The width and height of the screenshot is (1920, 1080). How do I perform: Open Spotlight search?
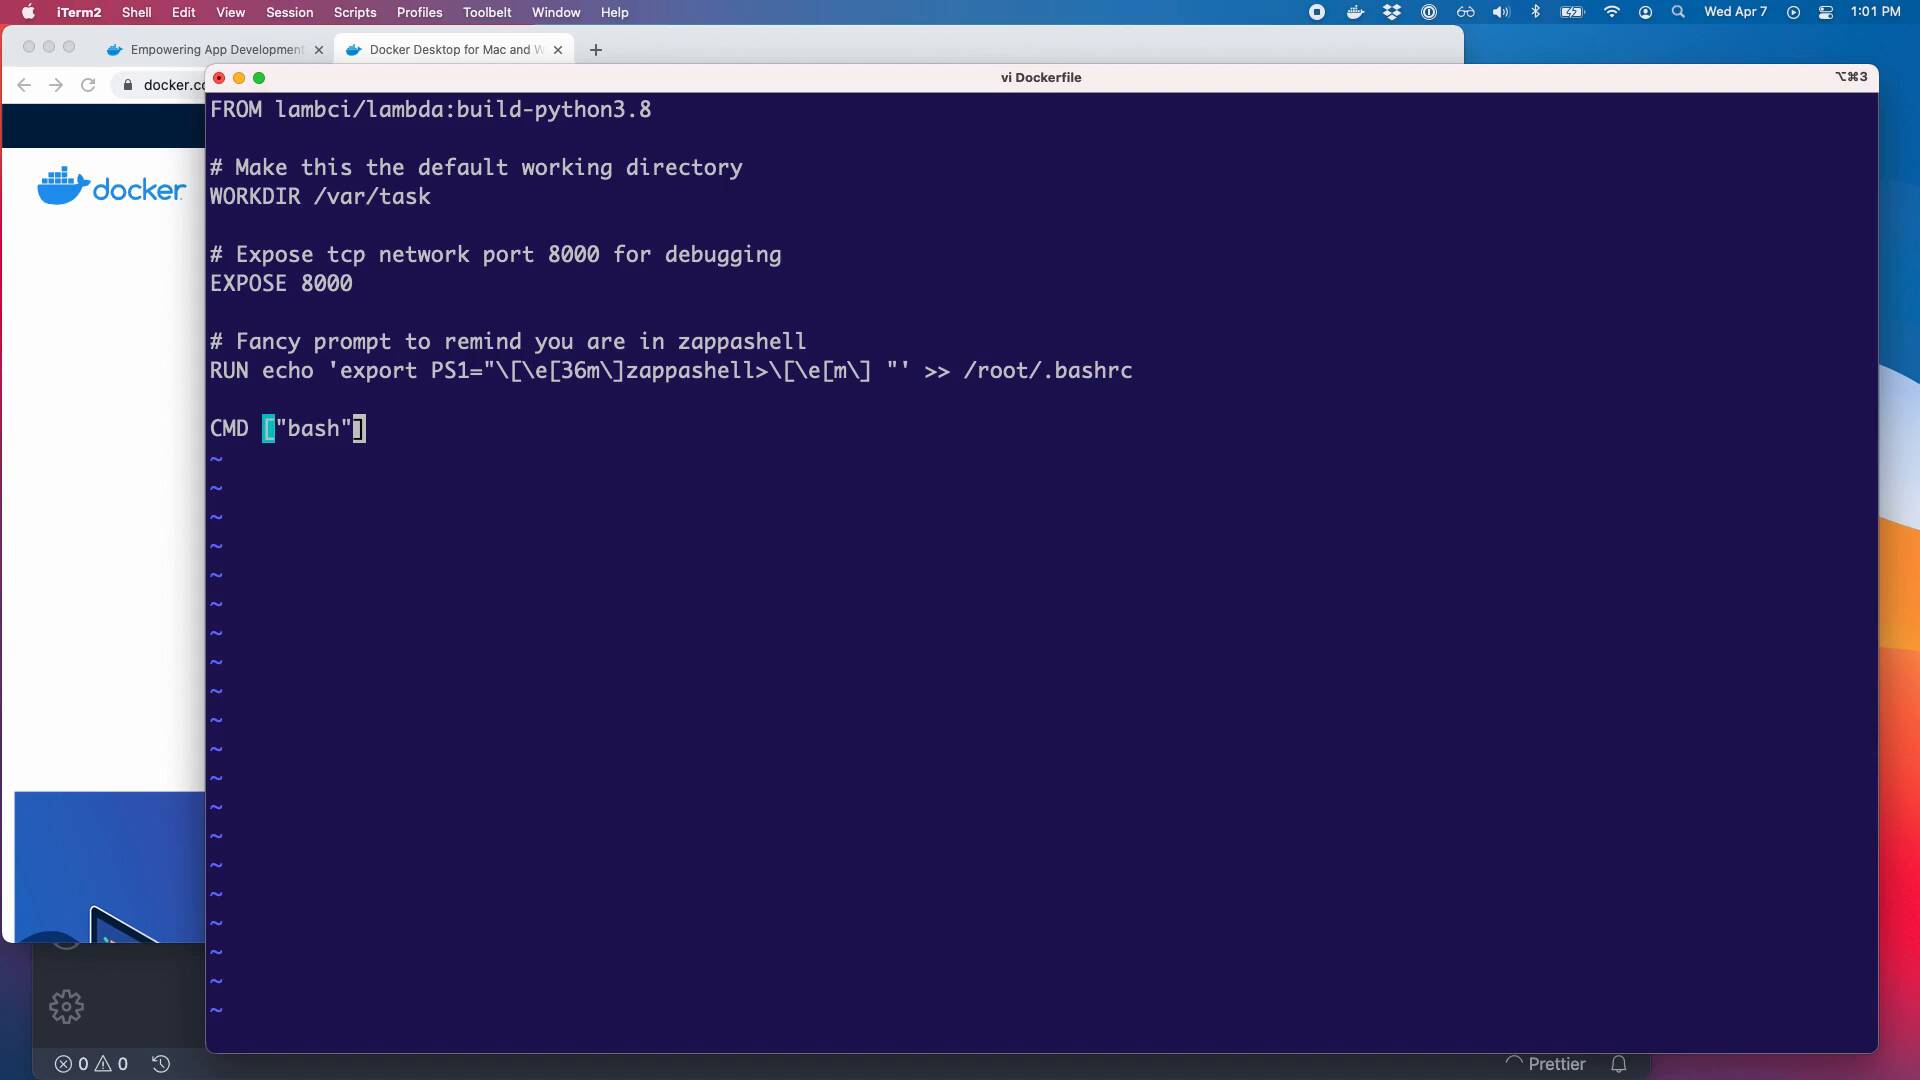[x=1677, y=12]
